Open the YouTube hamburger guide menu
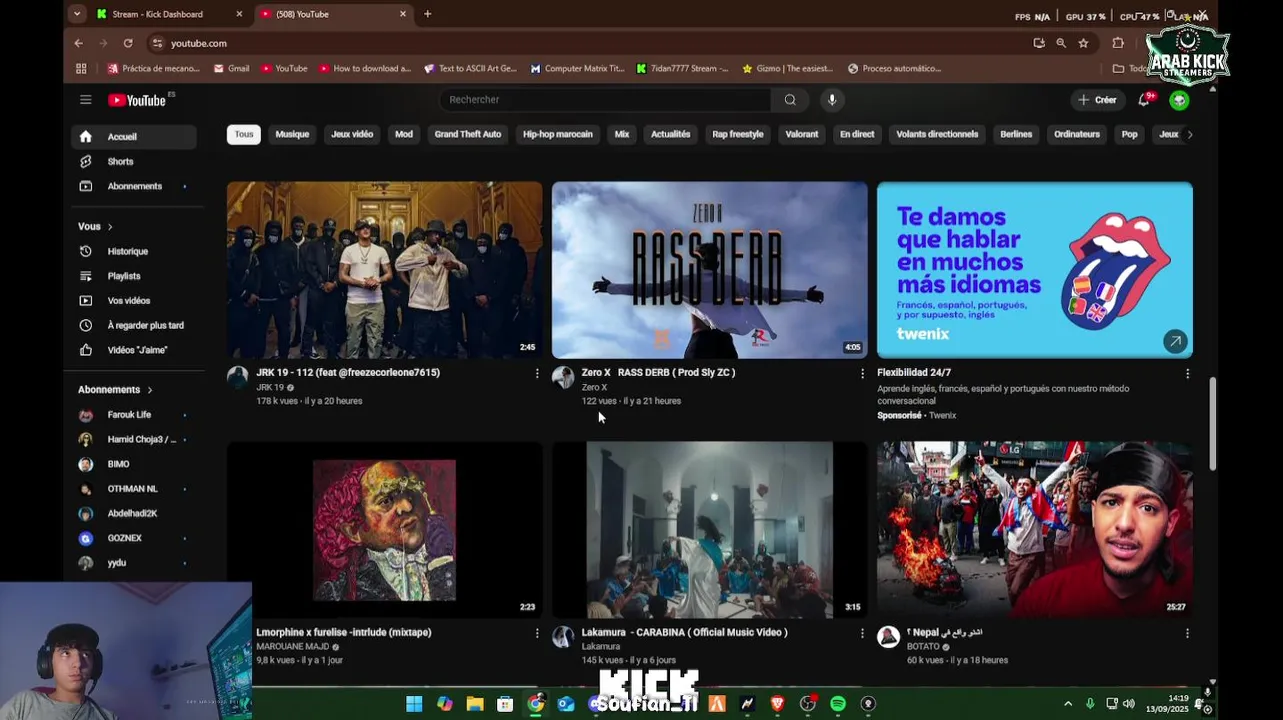Viewport: 1283px width, 720px height. pyautogui.click(x=86, y=100)
